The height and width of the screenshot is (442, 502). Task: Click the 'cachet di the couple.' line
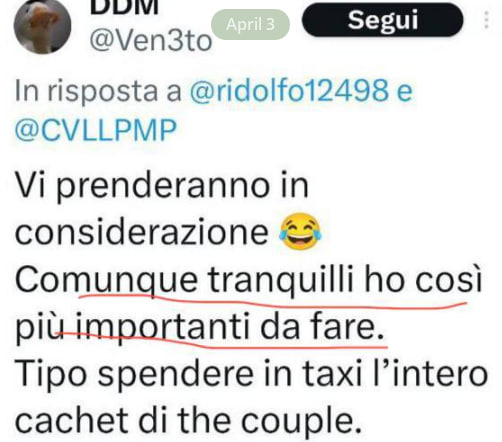[188, 421]
